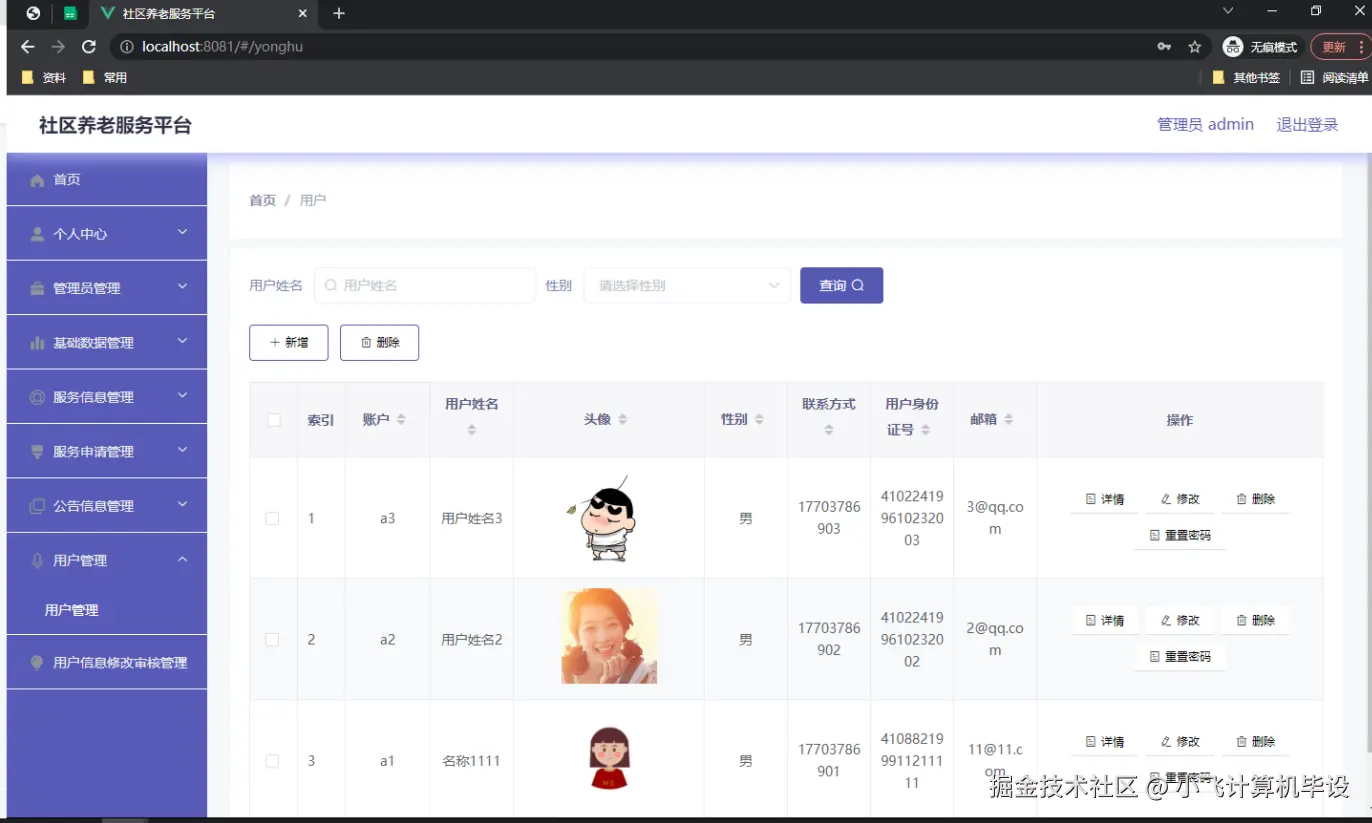Click the person icon beside 个人中心
This screenshot has height=823, width=1372.
coord(35,233)
